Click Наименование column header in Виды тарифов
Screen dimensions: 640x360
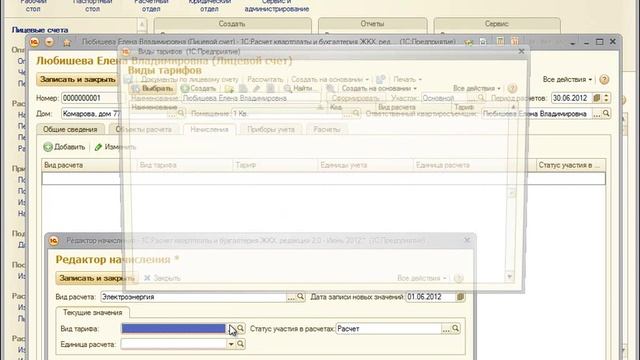pyautogui.click(x=227, y=107)
